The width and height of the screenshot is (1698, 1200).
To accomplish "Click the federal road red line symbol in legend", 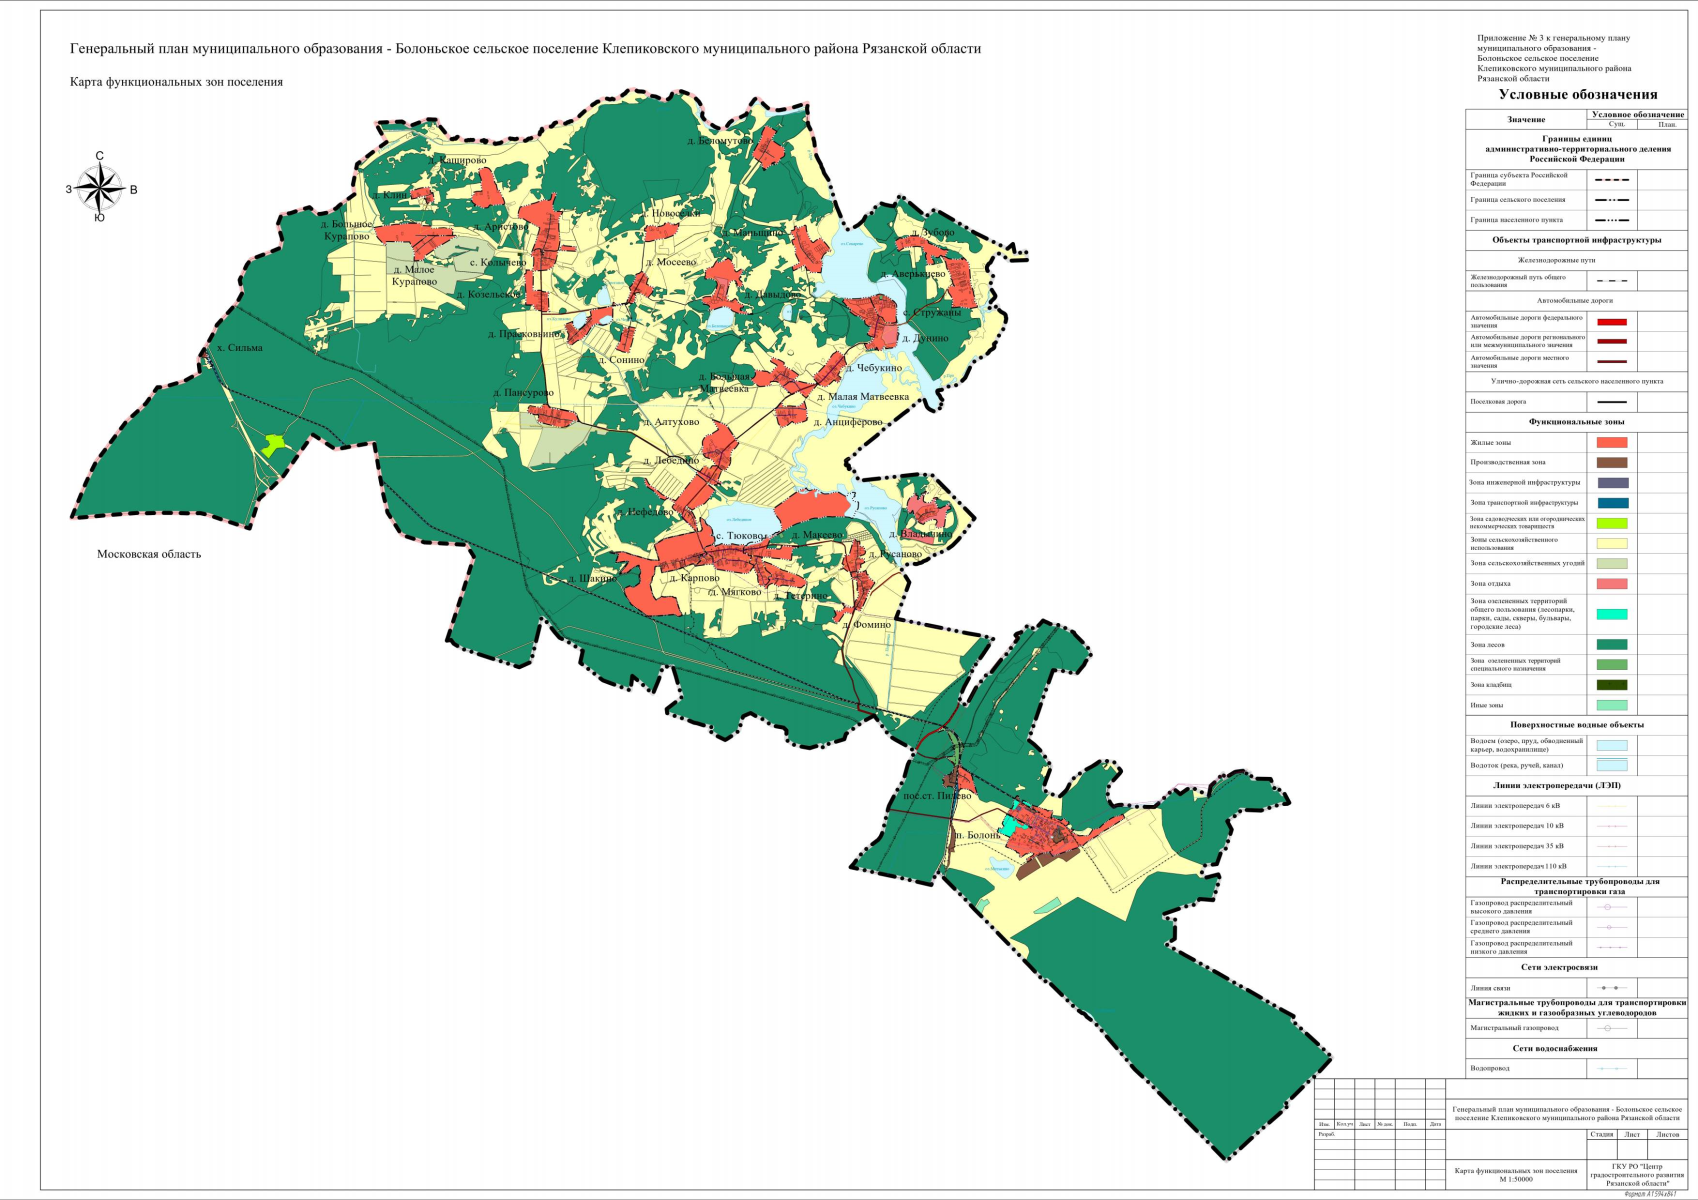I will coord(1611,322).
